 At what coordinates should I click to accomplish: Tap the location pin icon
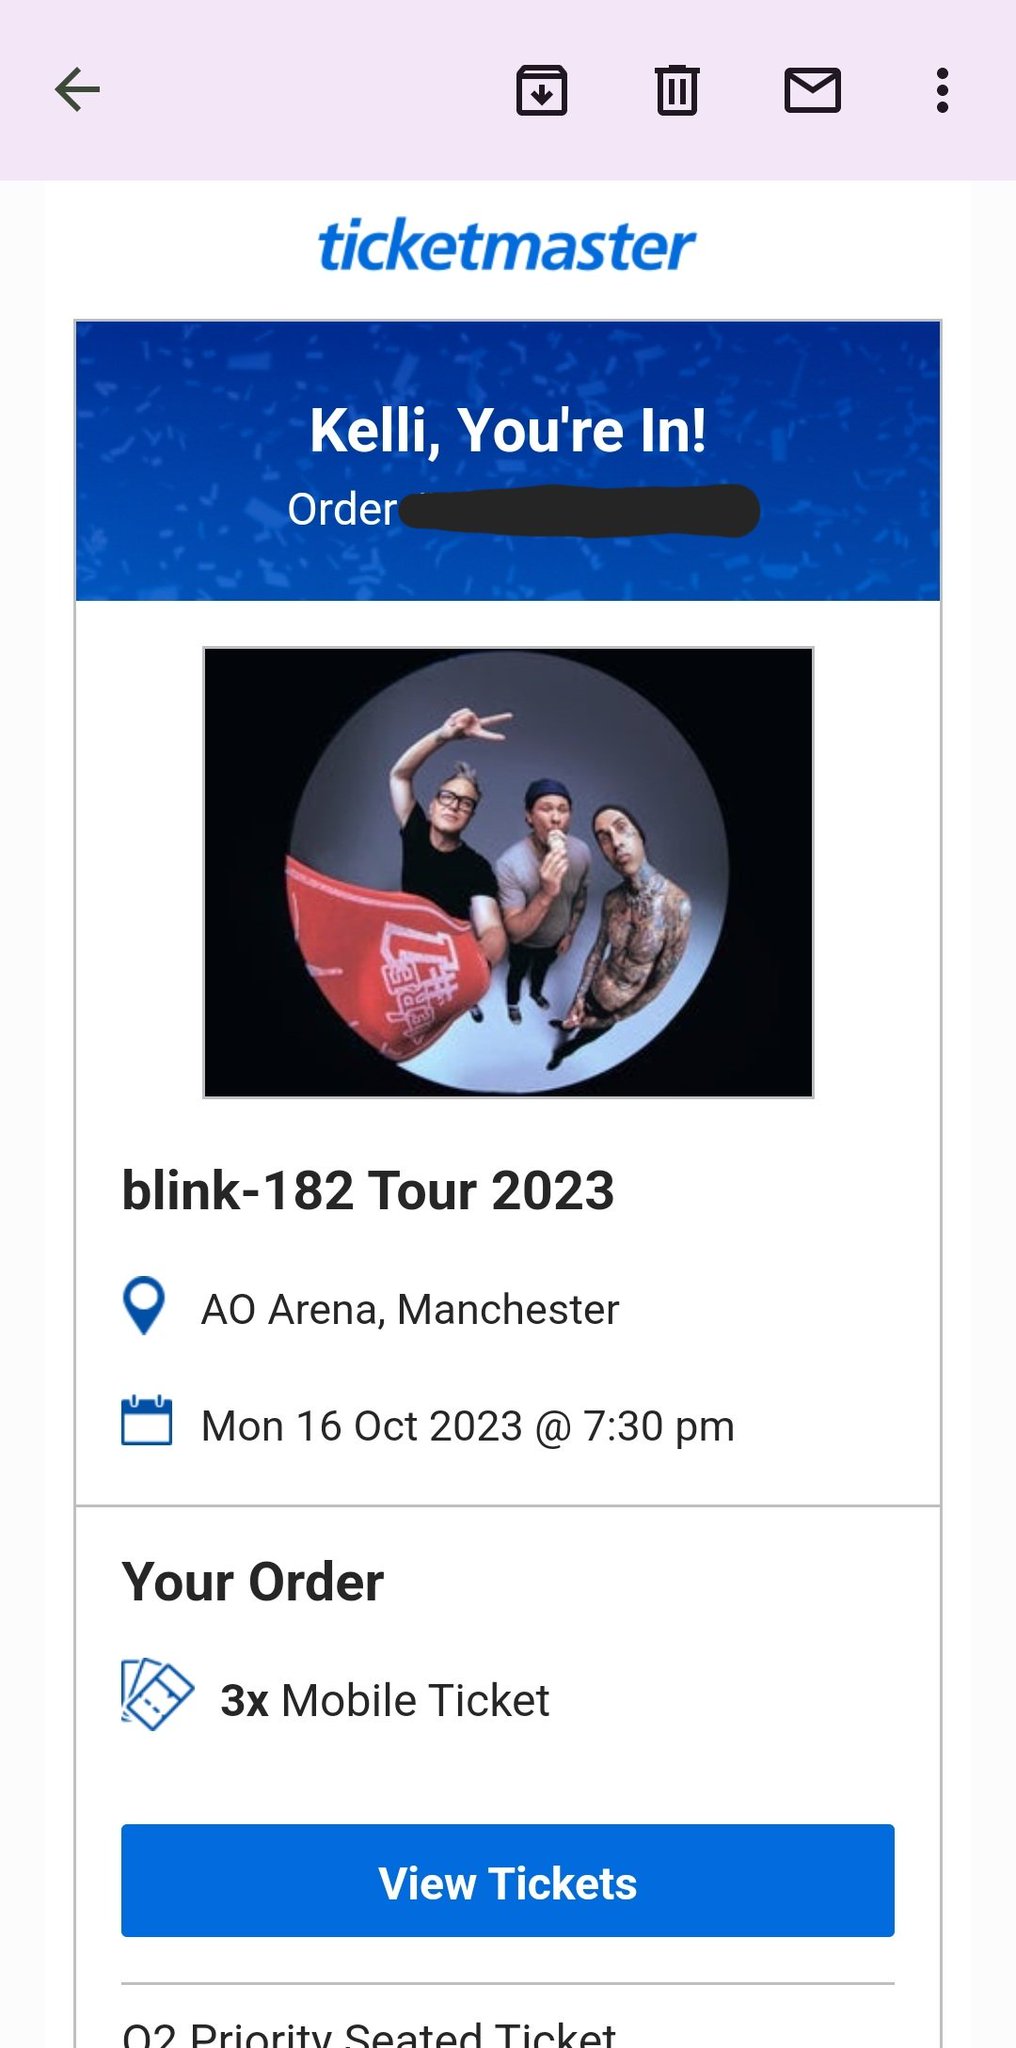point(144,1305)
